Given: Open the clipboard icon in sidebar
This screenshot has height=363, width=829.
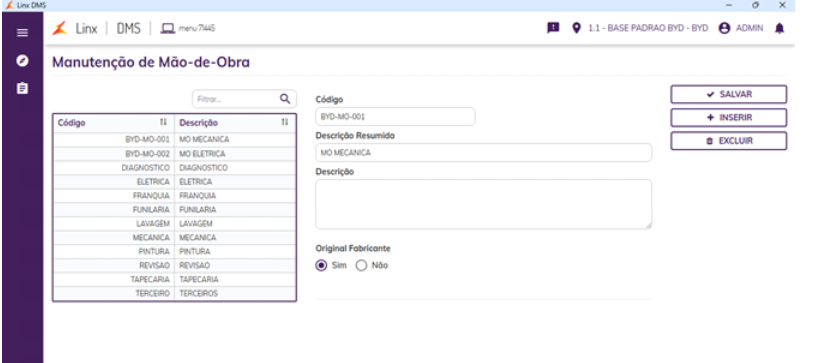Looking at the screenshot, I should (x=22, y=88).
